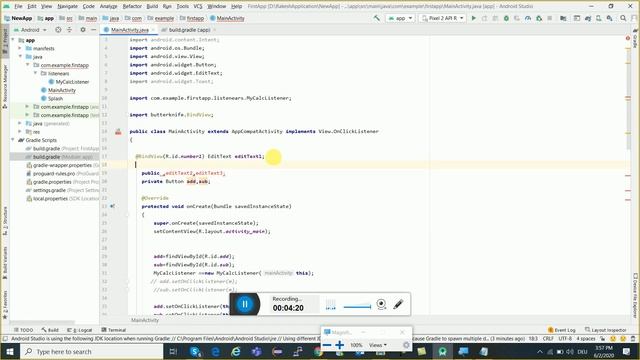Image resolution: width=640 pixels, height=360 pixels.
Task: Click the webcam icon in recorder bar
Action: pyautogui.click(x=381, y=304)
